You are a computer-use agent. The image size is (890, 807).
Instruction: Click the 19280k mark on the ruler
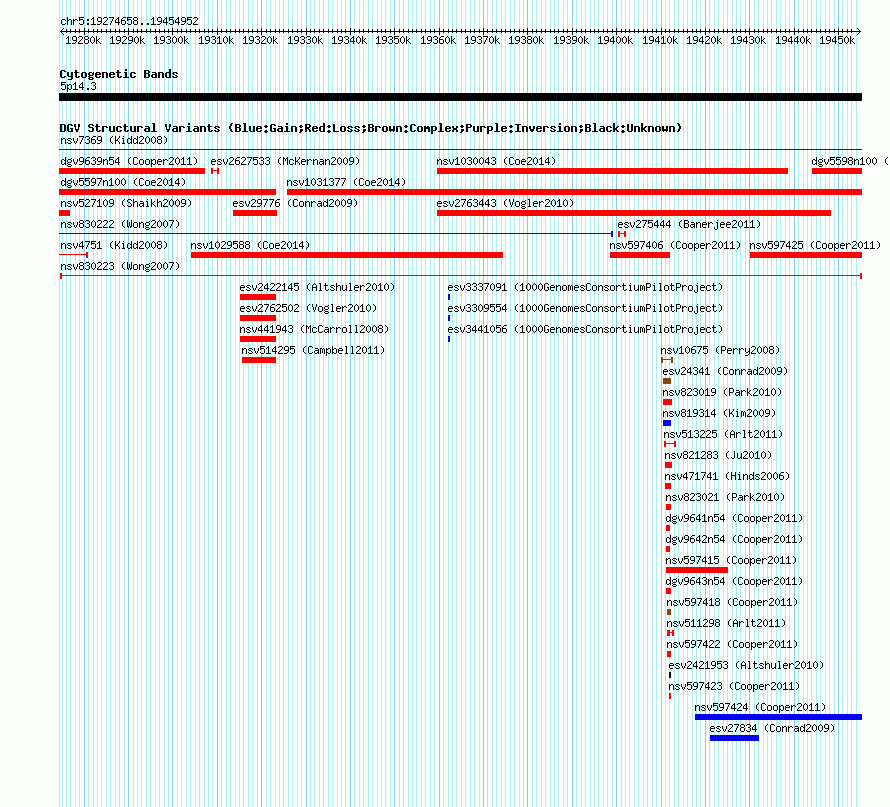click(83, 40)
